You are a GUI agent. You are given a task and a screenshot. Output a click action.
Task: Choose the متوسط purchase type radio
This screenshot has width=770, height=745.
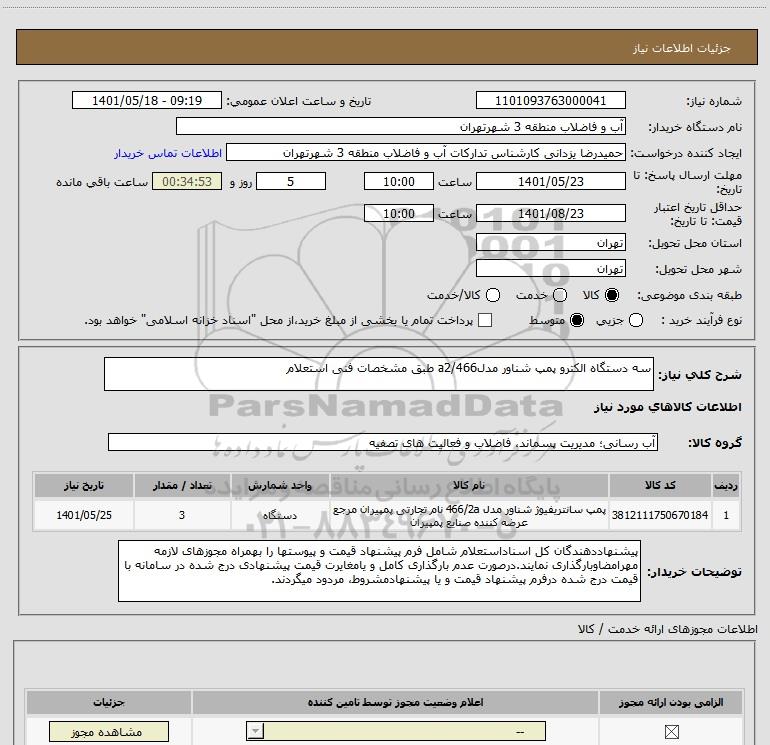click(577, 320)
